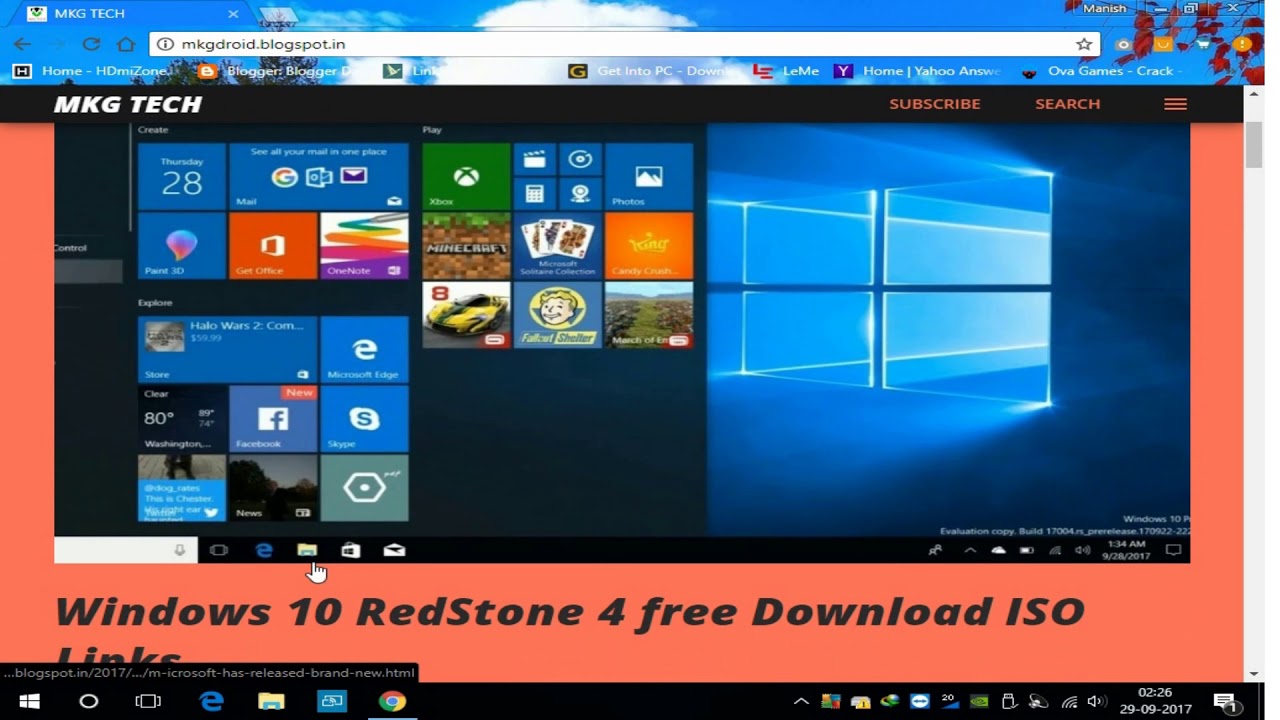The width and height of the screenshot is (1280, 720).
Task: Switch to Chrome on the taskbar
Action: [392, 701]
